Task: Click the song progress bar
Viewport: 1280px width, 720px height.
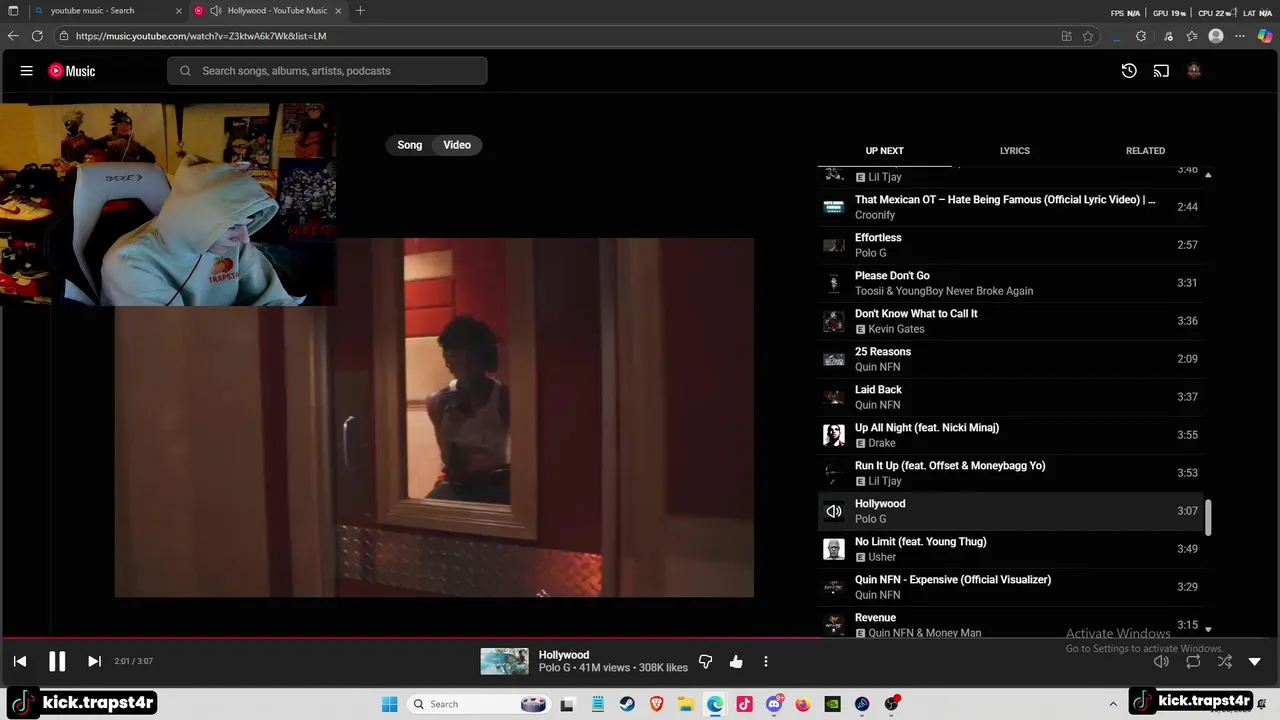Action: tap(640, 637)
